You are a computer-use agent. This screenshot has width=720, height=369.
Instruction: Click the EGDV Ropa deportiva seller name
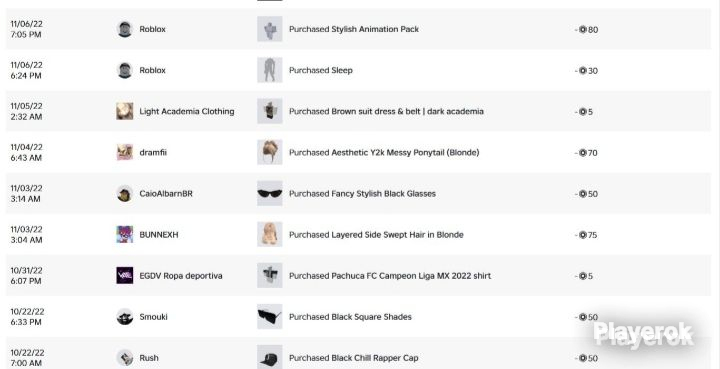(x=181, y=276)
